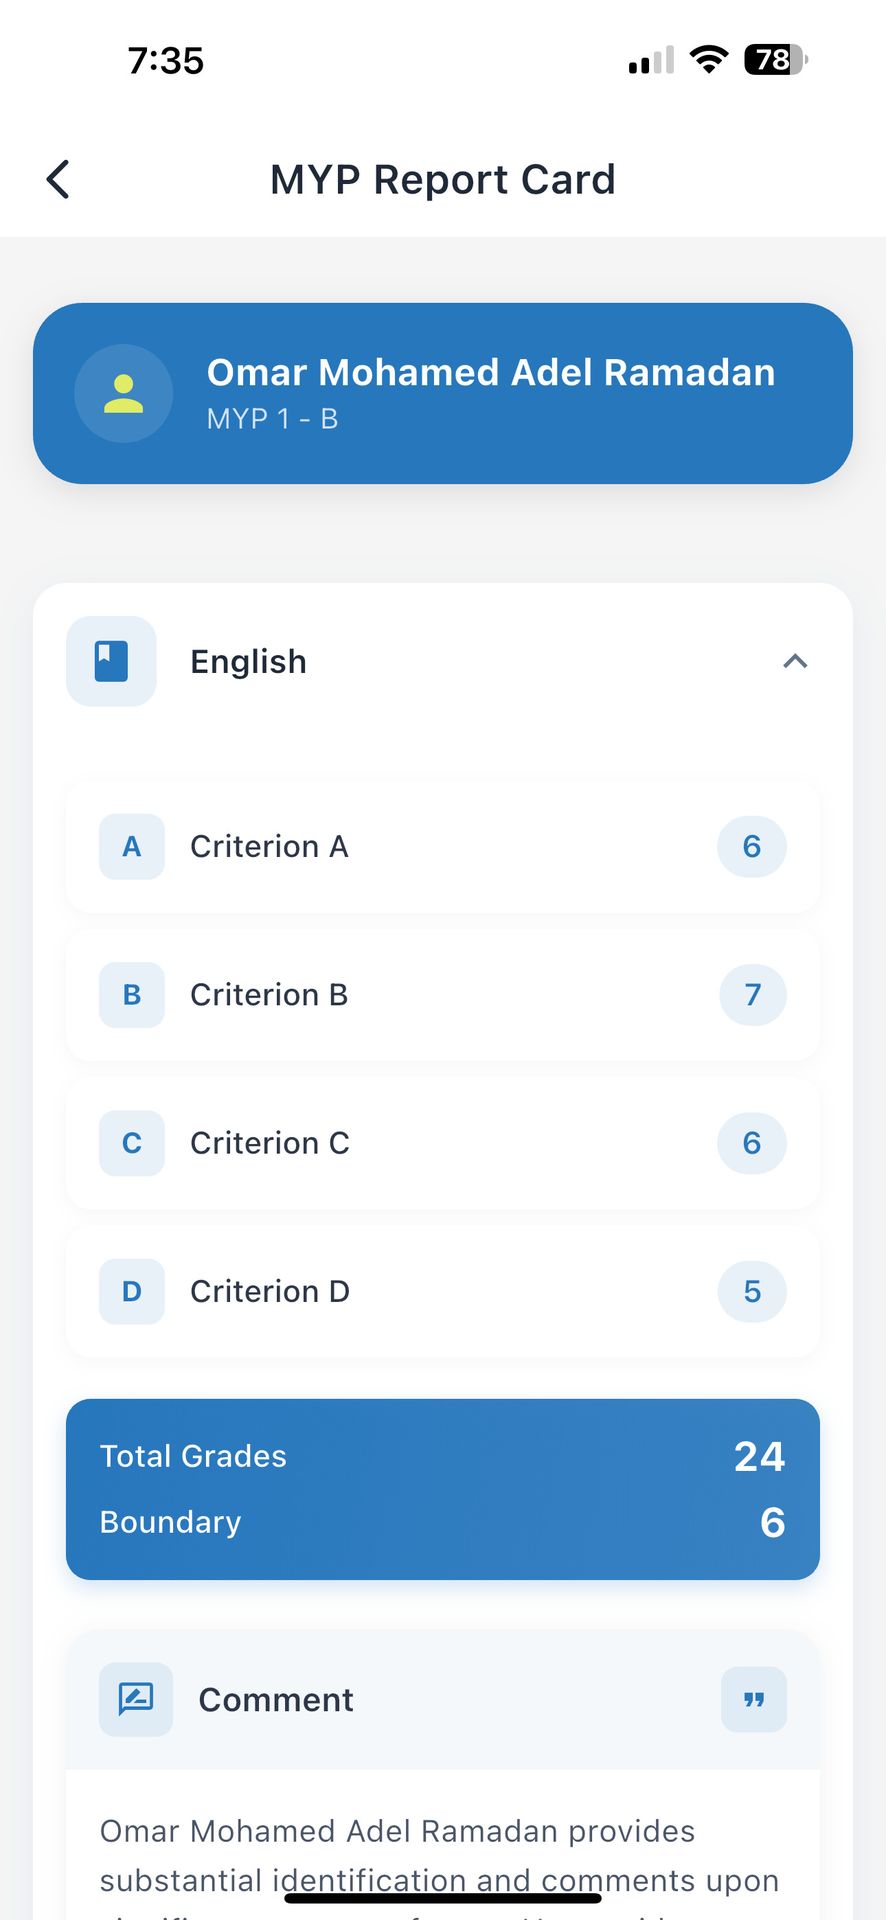Collapse the English subject section
886x1920 pixels.
click(795, 662)
